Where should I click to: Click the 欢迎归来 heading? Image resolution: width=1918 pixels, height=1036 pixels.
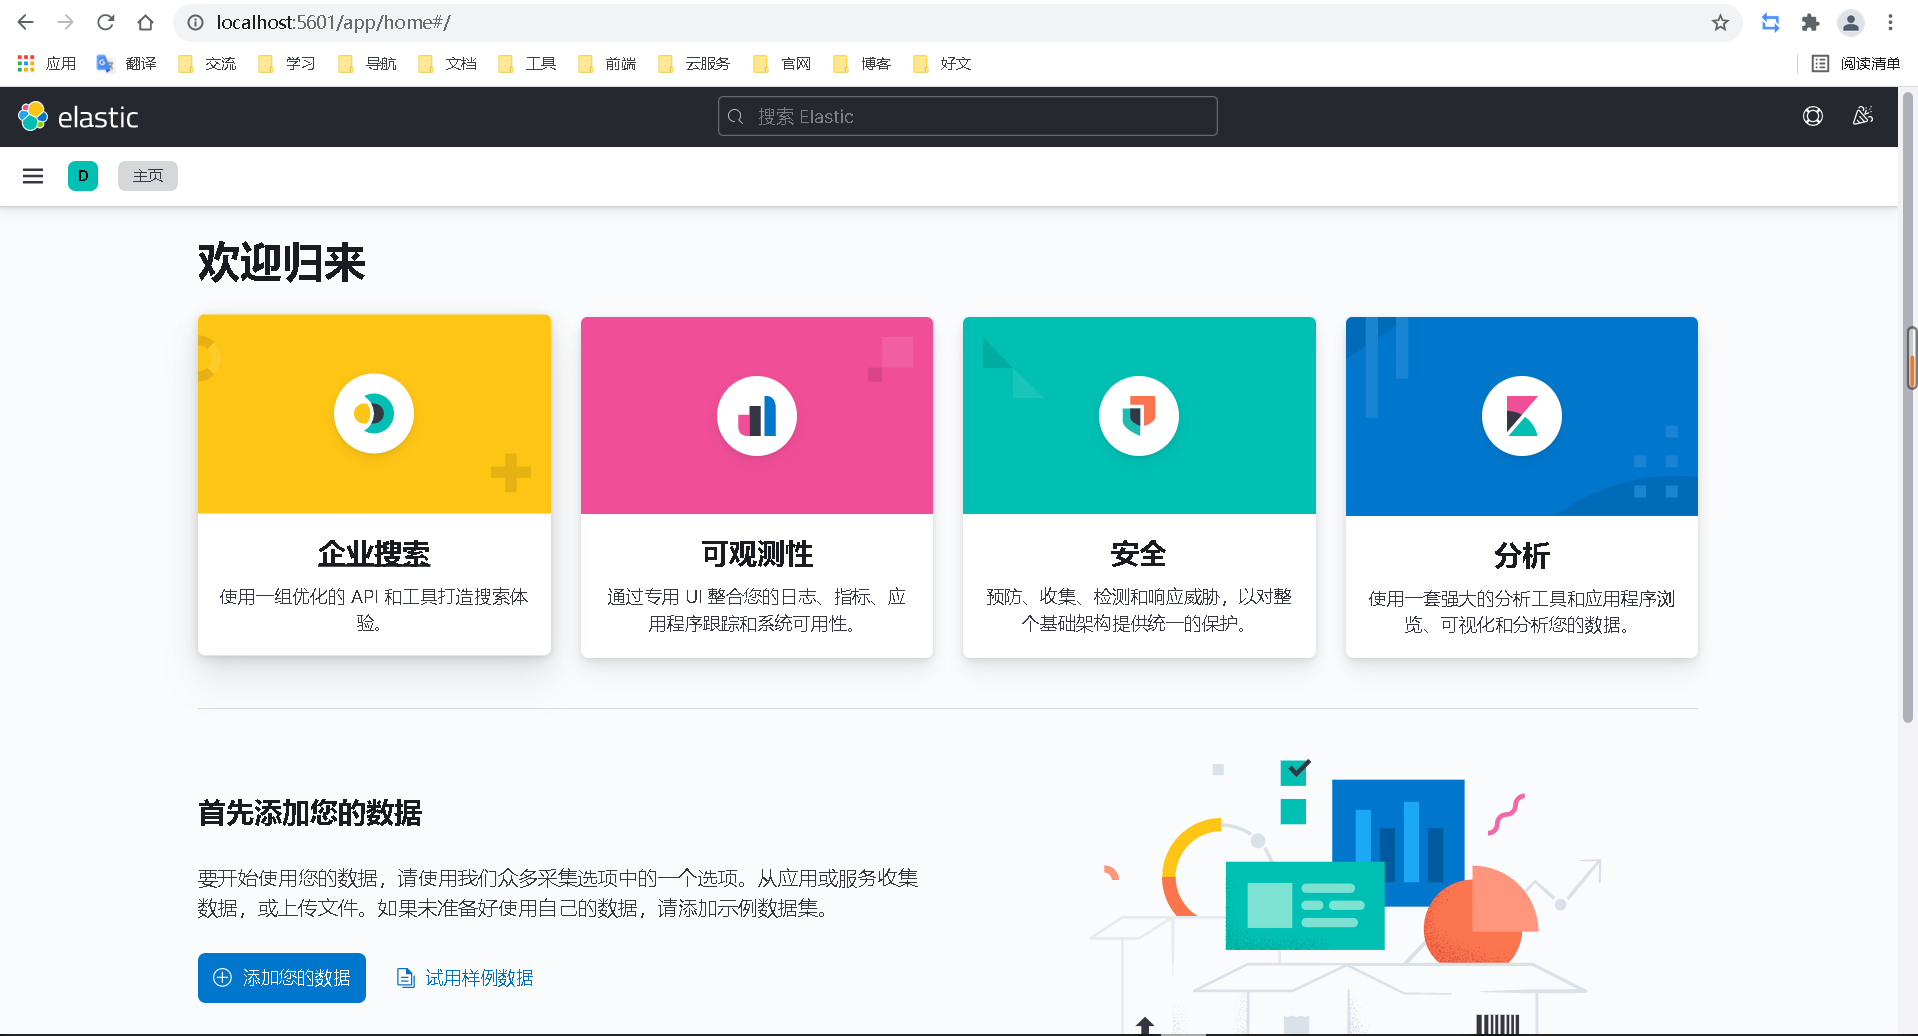(x=282, y=263)
